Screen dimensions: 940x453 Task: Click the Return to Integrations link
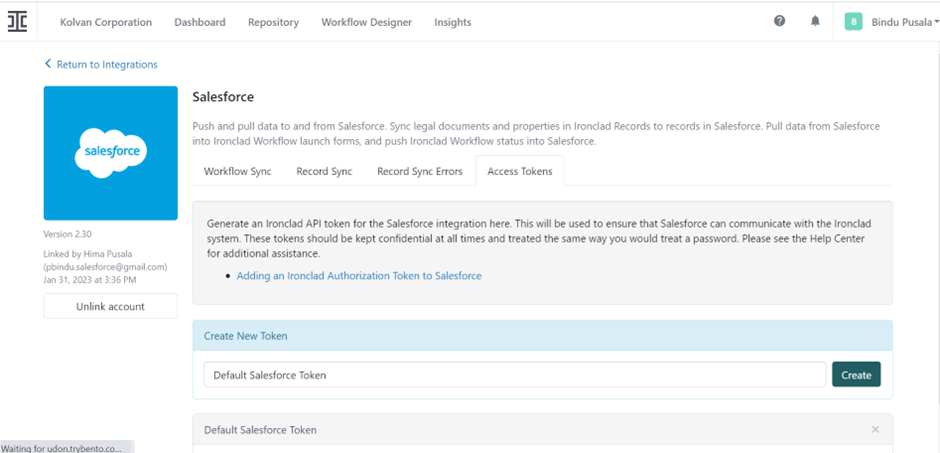click(x=101, y=64)
